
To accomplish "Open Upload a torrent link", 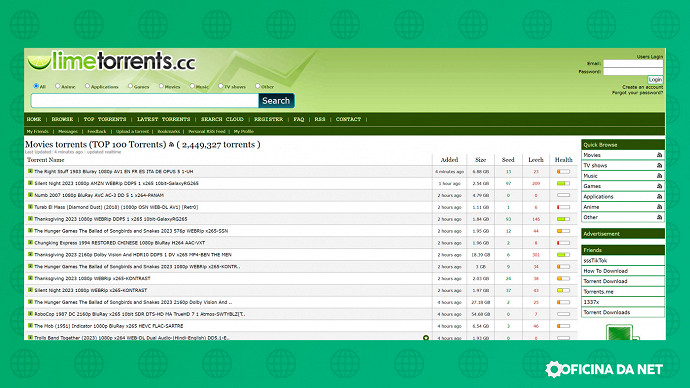I will tap(132, 132).
